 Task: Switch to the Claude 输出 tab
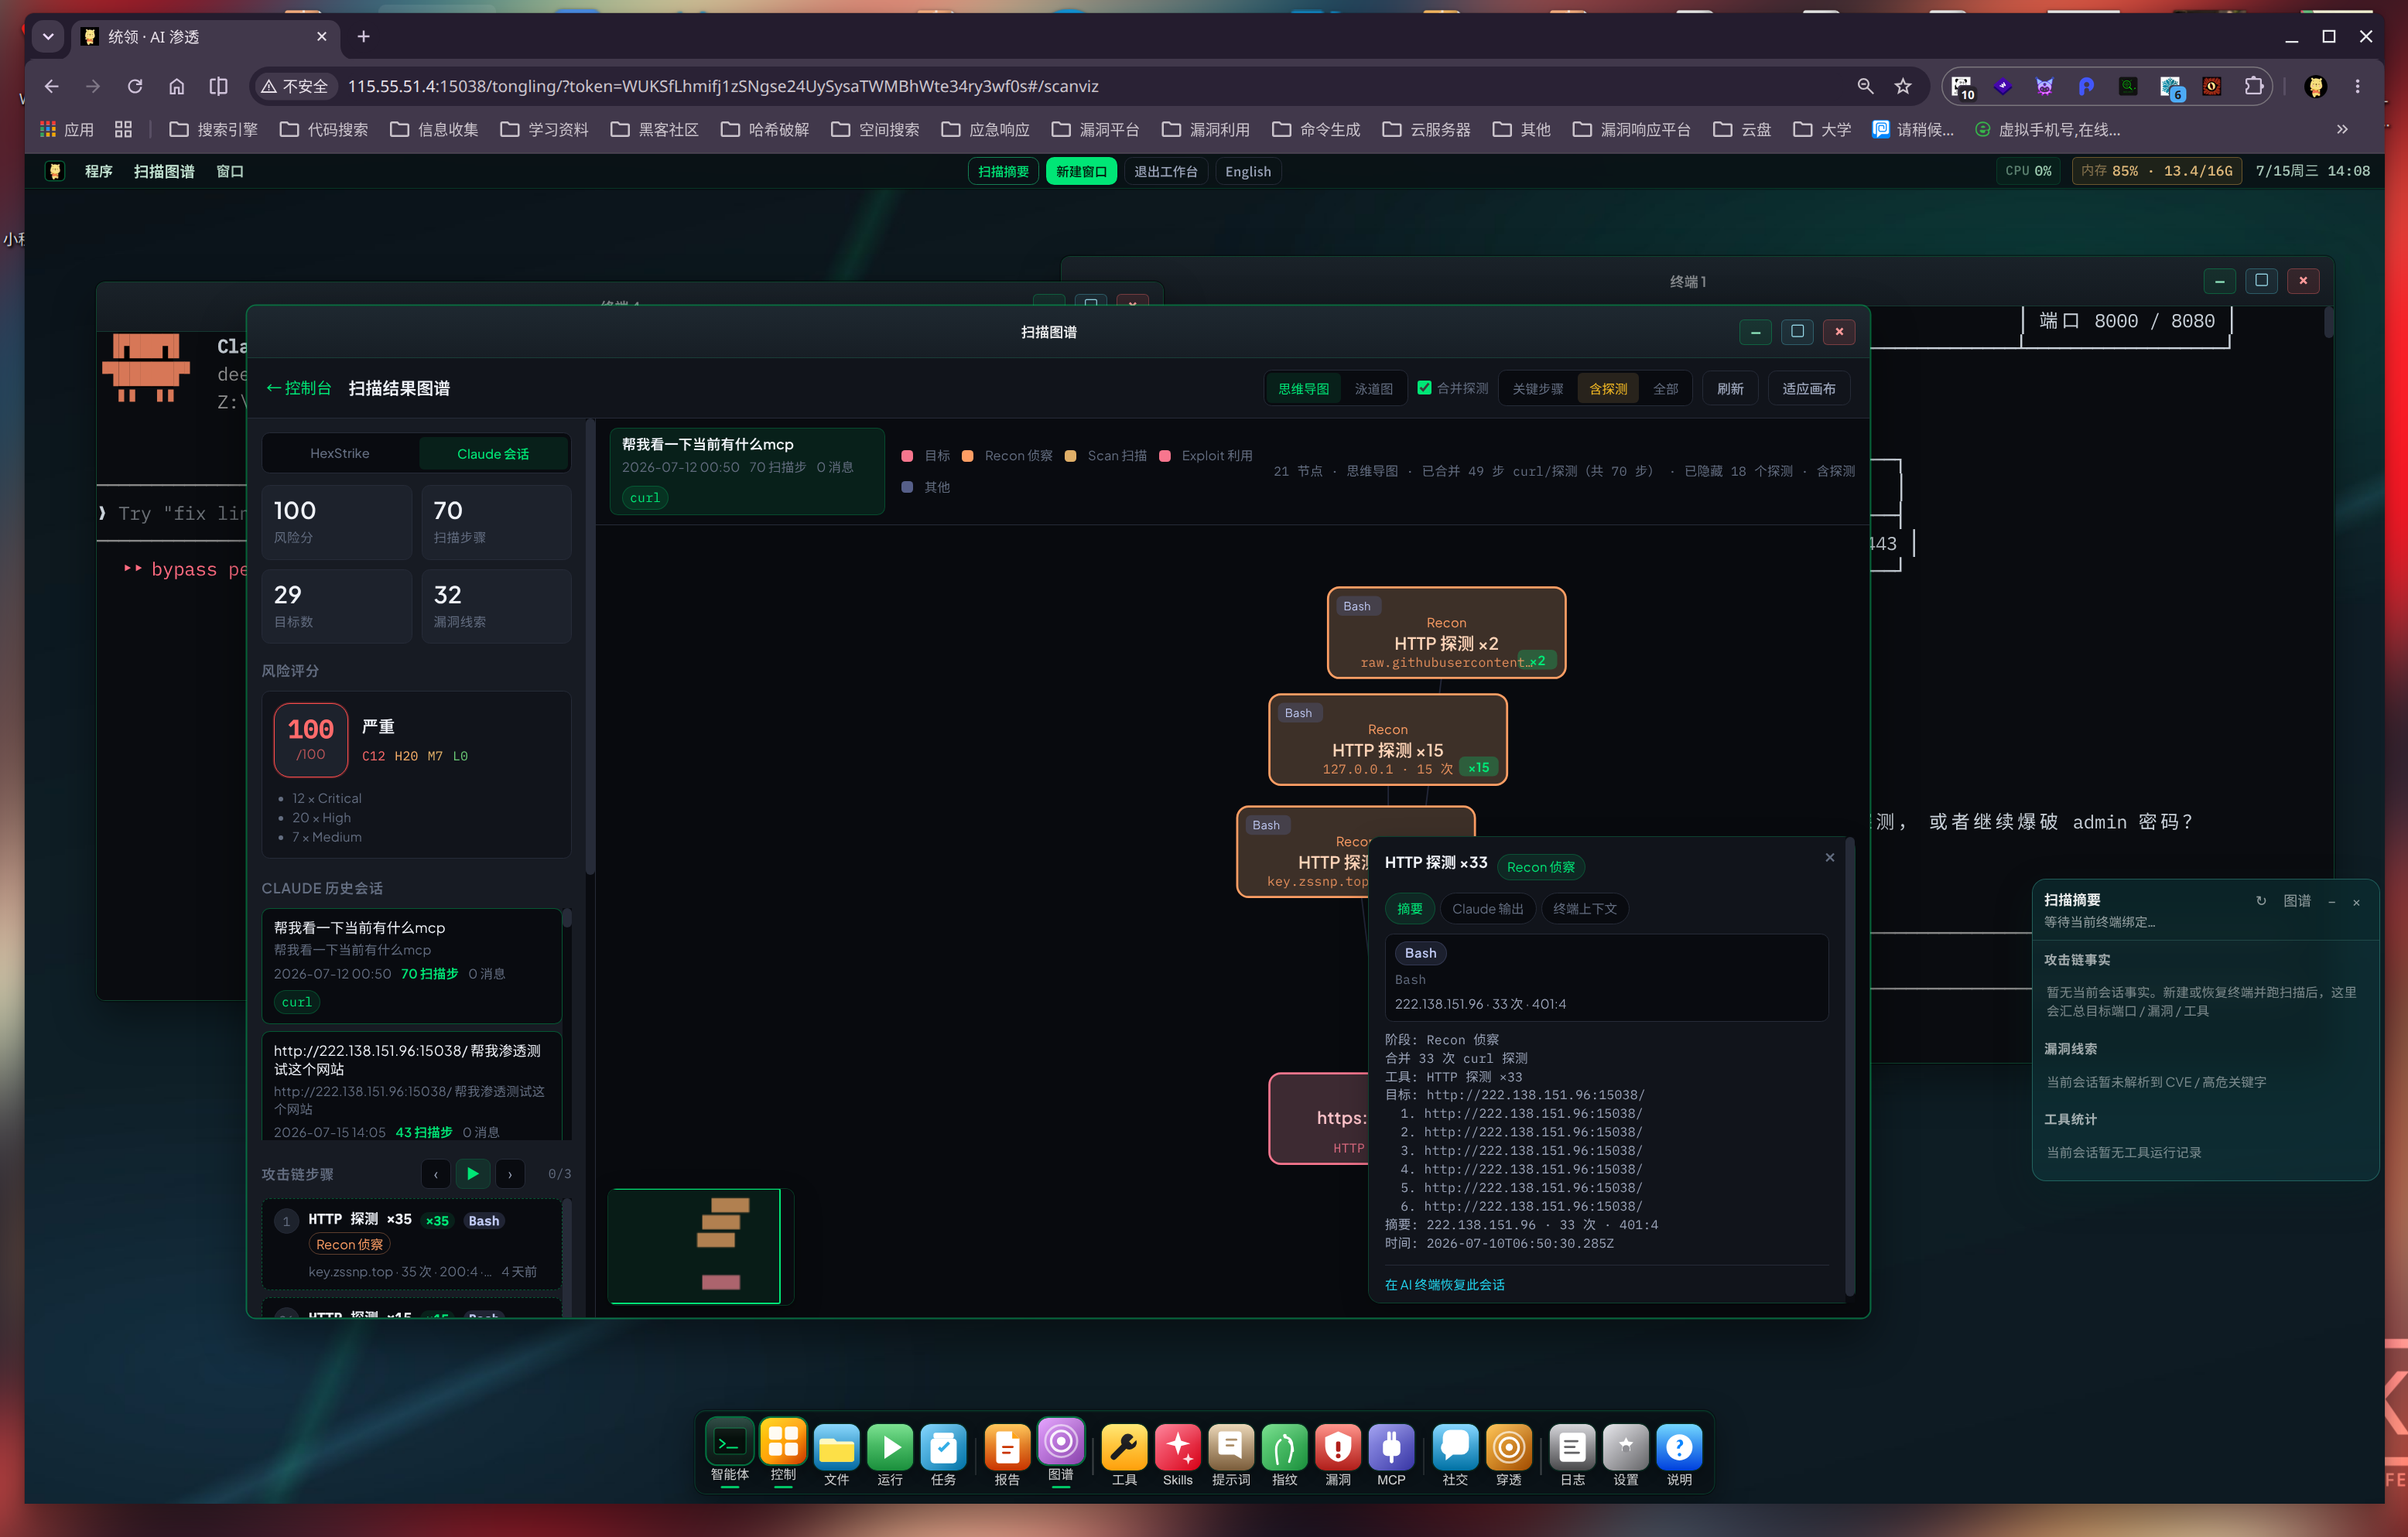tap(1487, 908)
